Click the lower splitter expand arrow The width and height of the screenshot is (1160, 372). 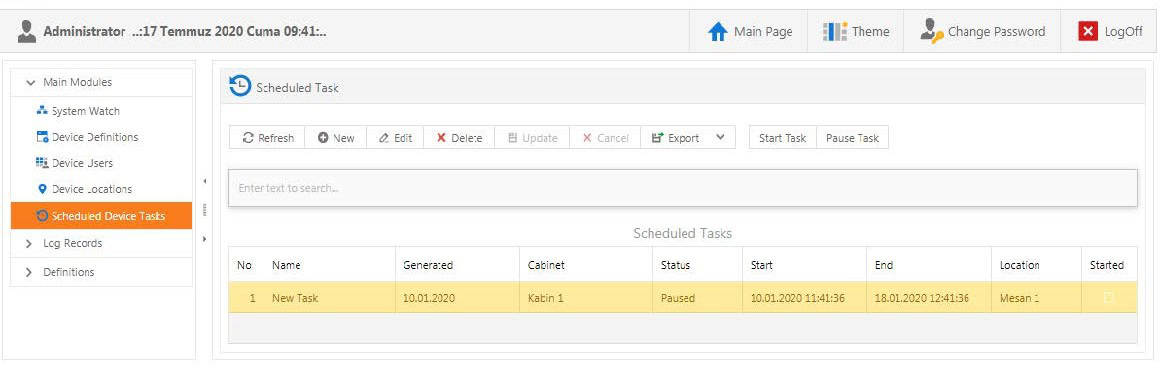pos(204,239)
